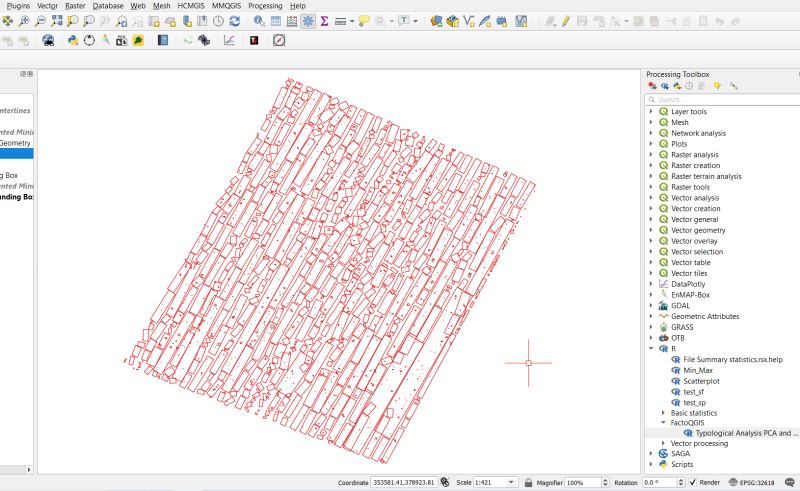This screenshot has width=800, height=491.
Task: Select the Identify Features tool
Action: [259, 21]
